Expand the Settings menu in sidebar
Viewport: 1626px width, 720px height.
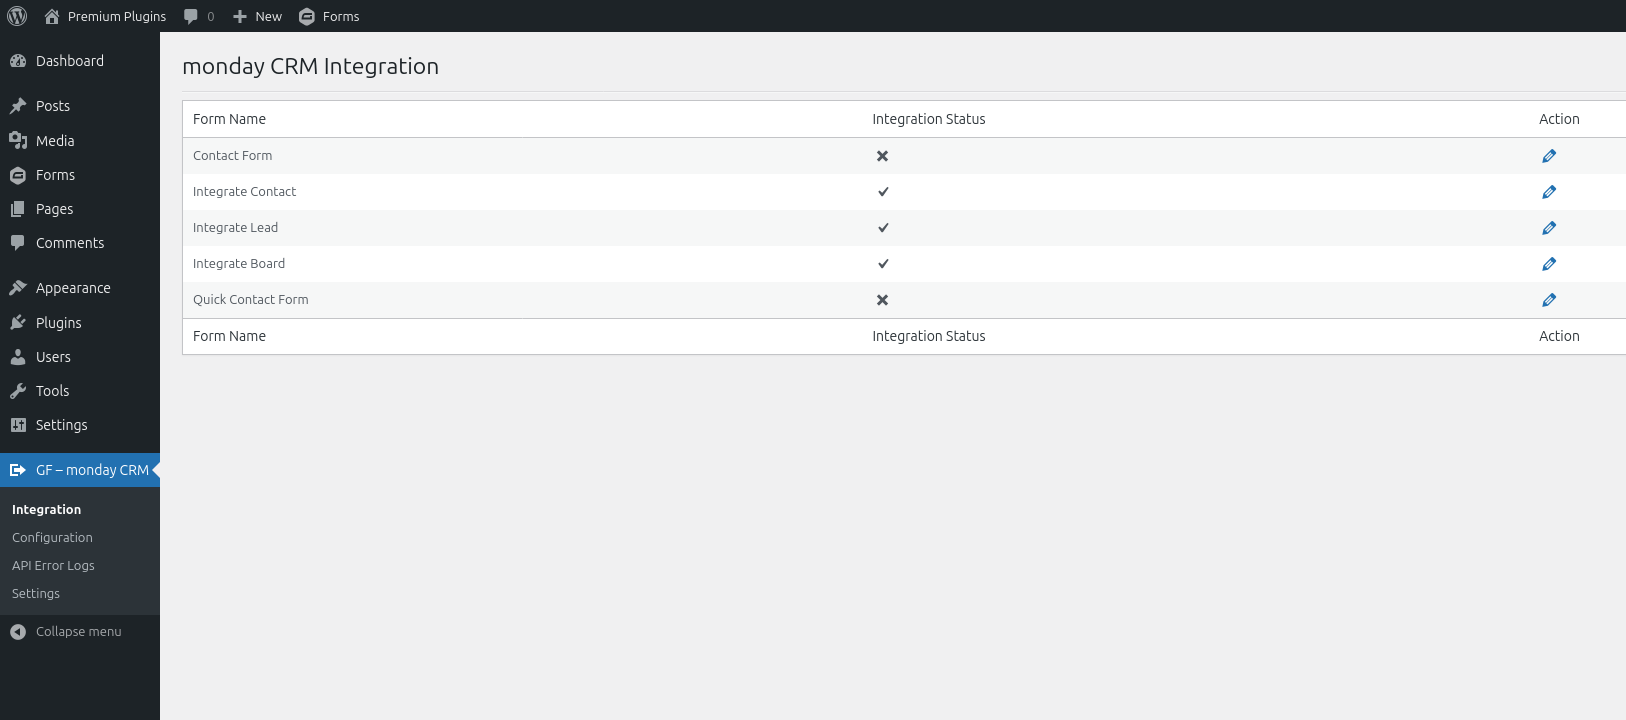pos(62,424)
